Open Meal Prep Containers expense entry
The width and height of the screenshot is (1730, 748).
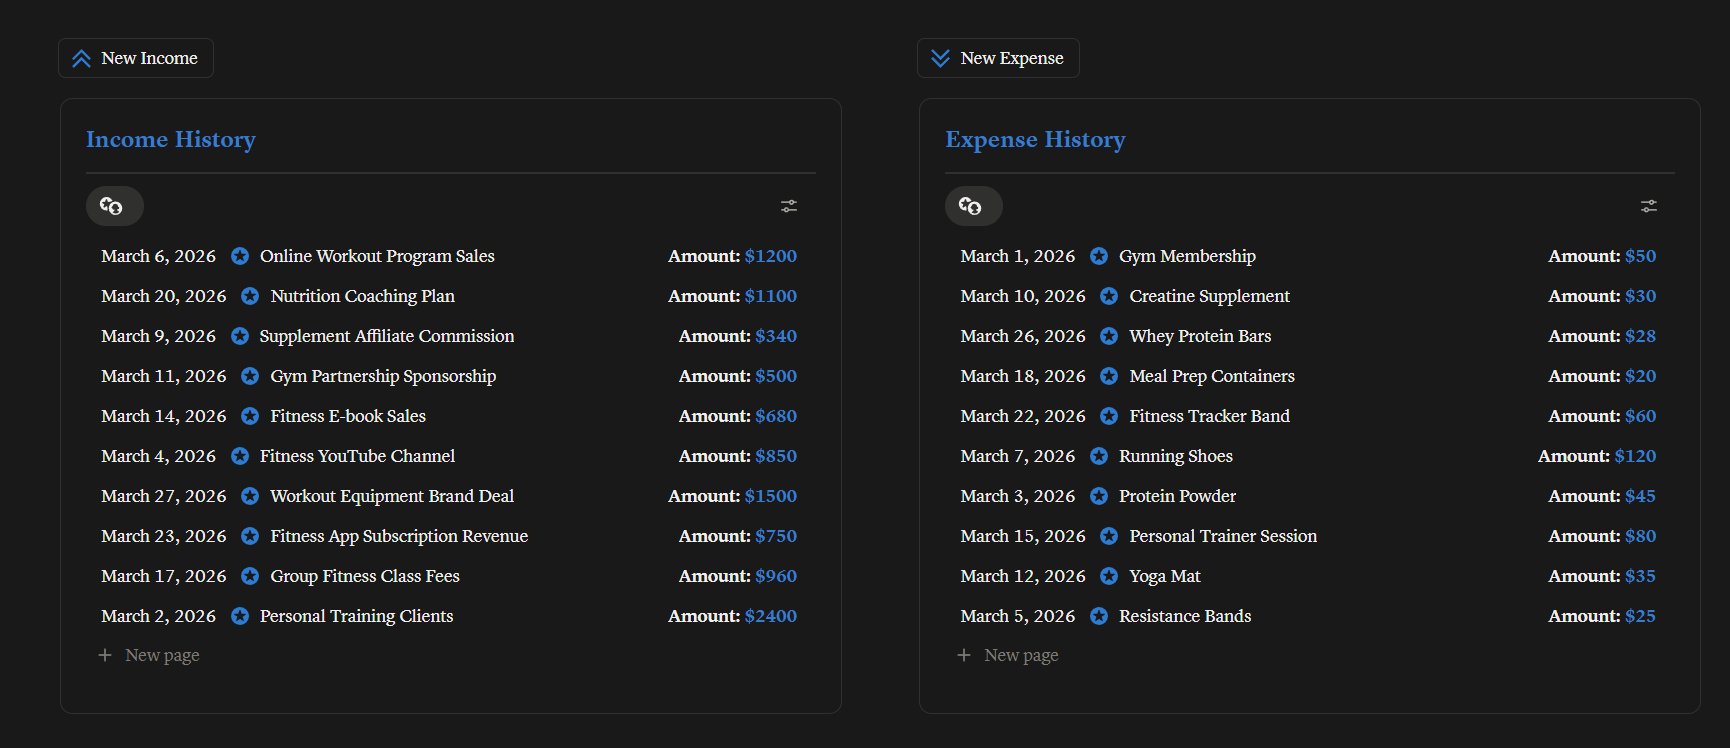pyautogui.click(x=1212, y=376)
